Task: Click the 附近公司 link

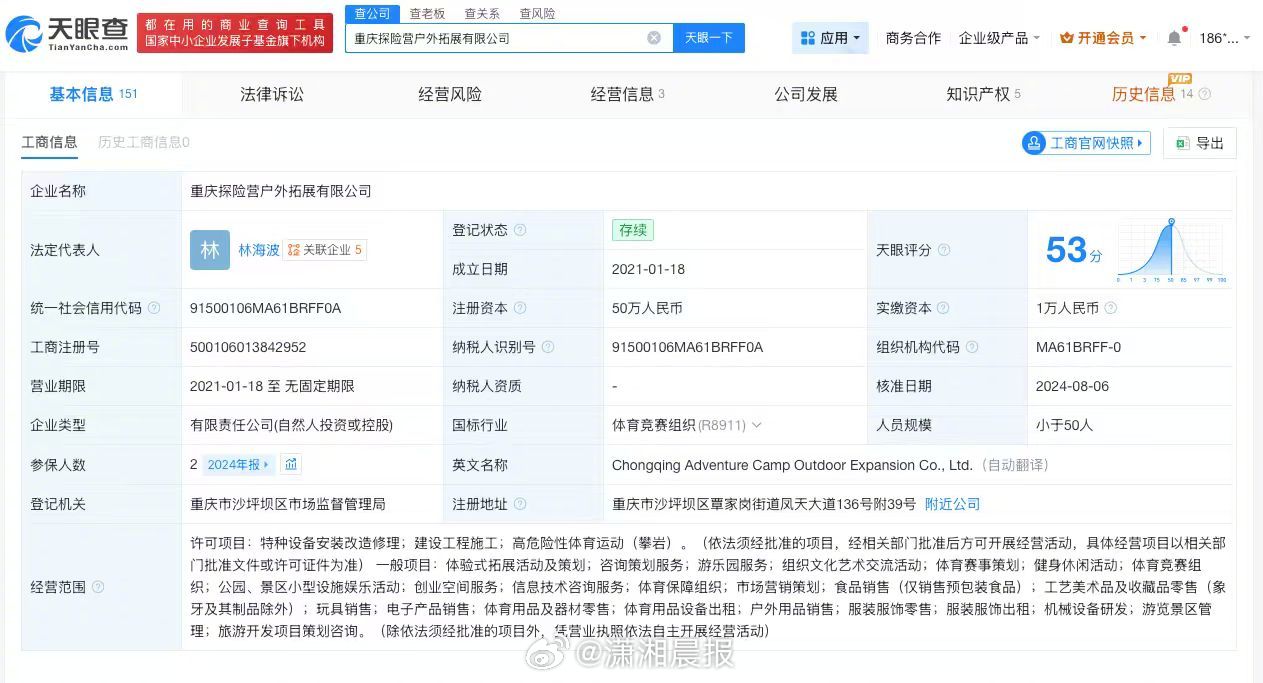Action: point(952,504)
